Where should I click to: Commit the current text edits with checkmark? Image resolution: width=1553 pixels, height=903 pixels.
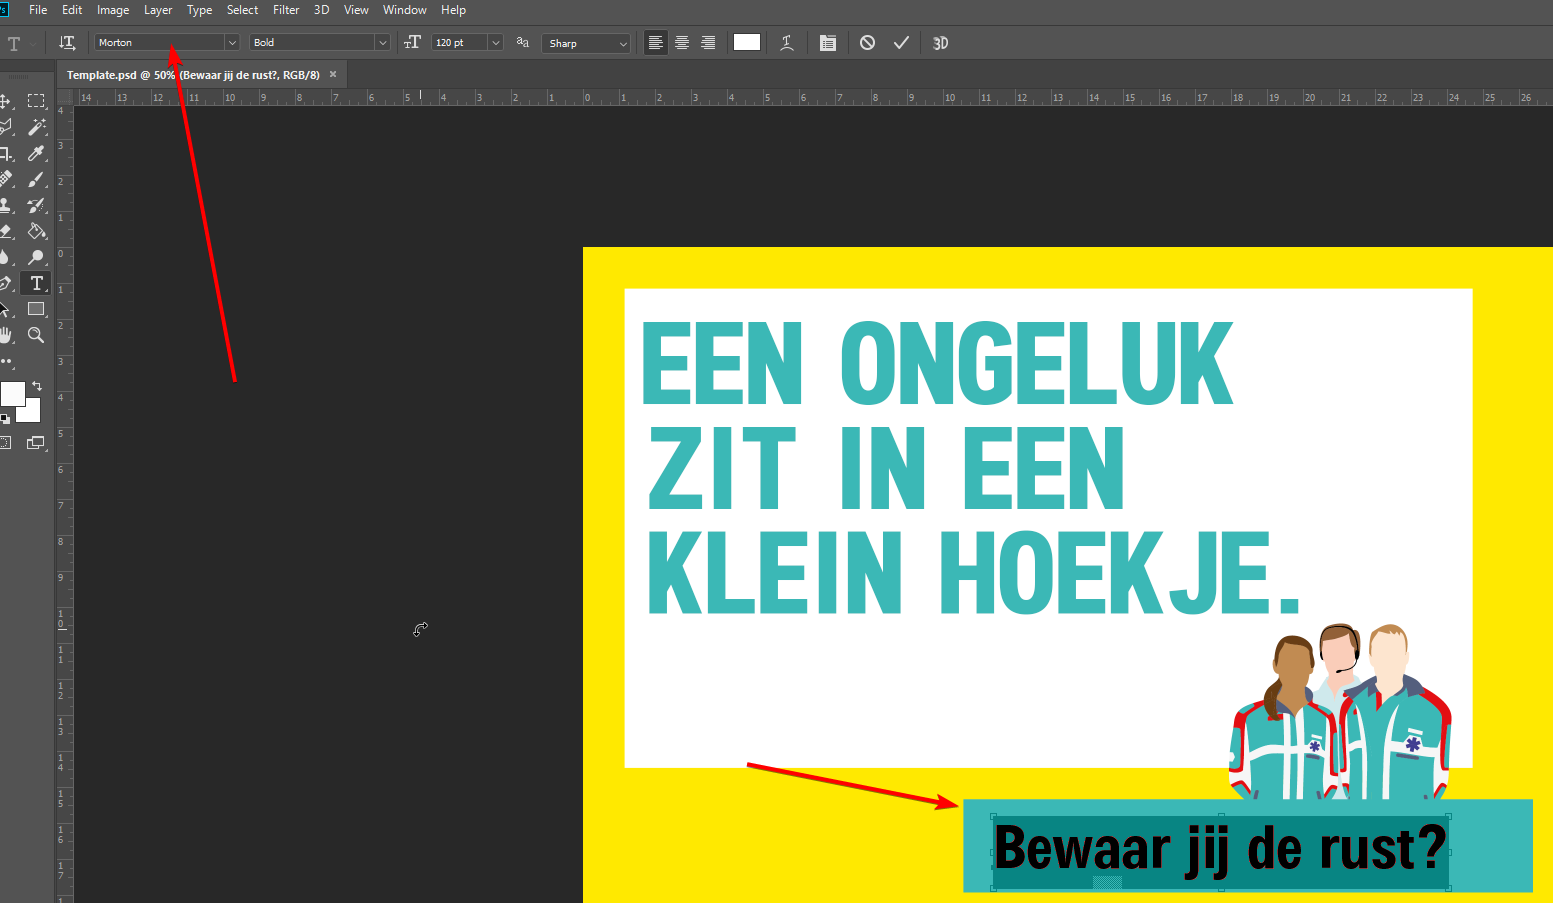pos(901,43)
